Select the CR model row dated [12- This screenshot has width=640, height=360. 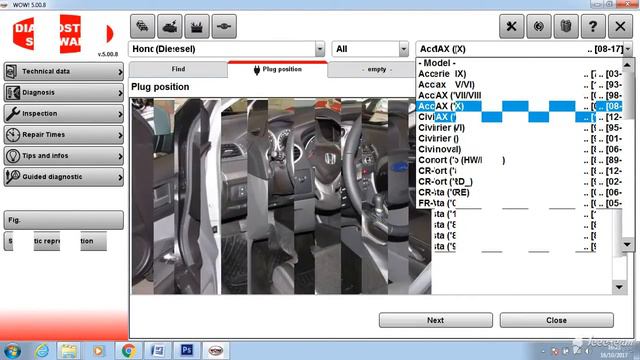(519, 171)
